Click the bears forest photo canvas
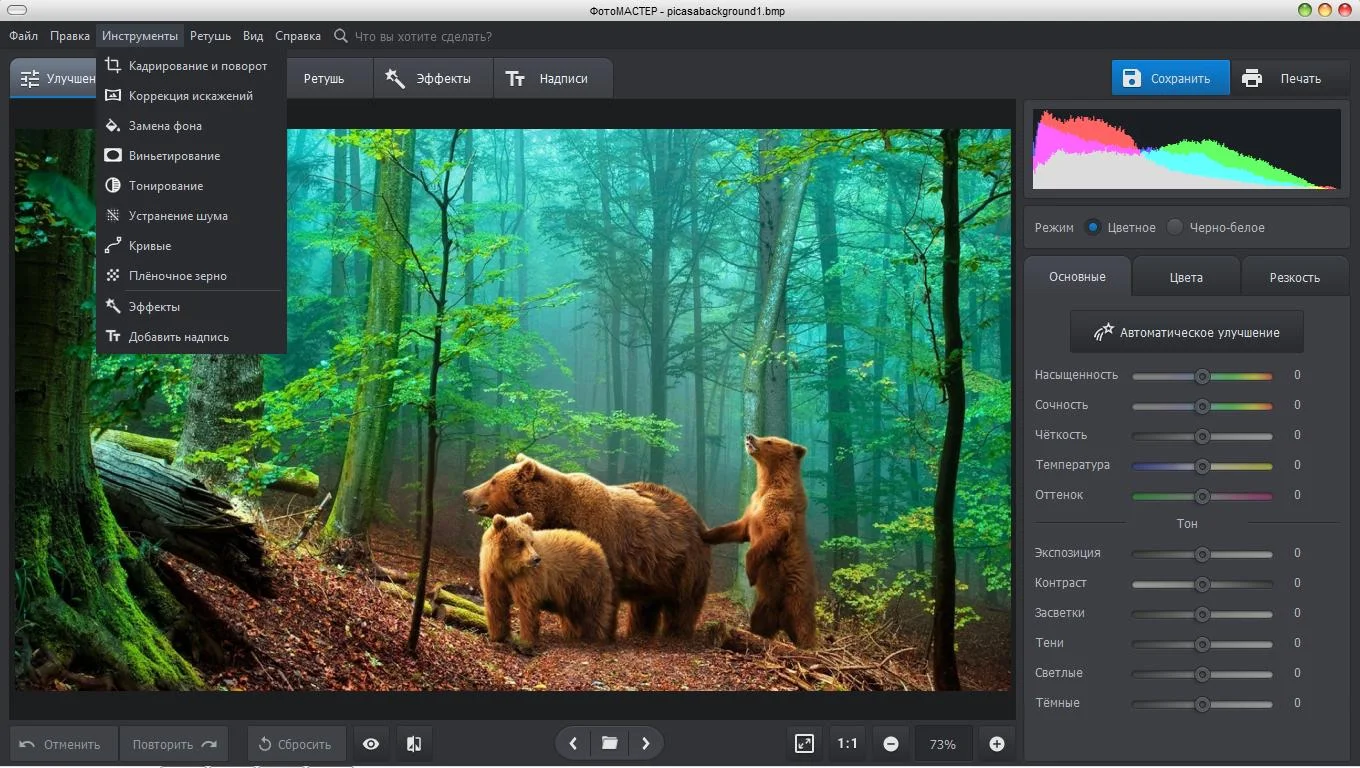Viewport: 1360px width, 768px height. click(x=512, y=410)
